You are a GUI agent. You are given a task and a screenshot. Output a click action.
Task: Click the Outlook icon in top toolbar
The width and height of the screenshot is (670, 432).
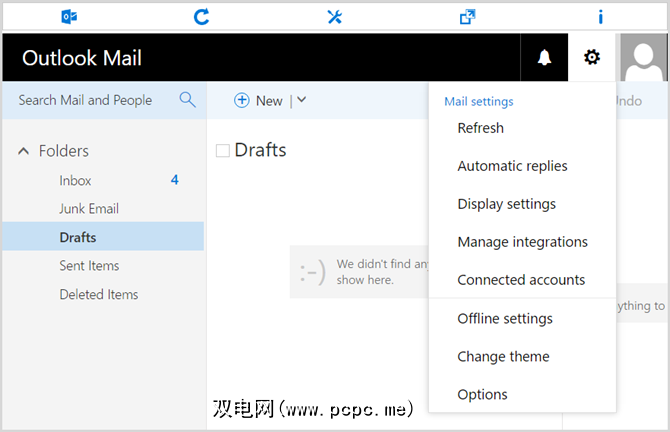pos(69,16)
